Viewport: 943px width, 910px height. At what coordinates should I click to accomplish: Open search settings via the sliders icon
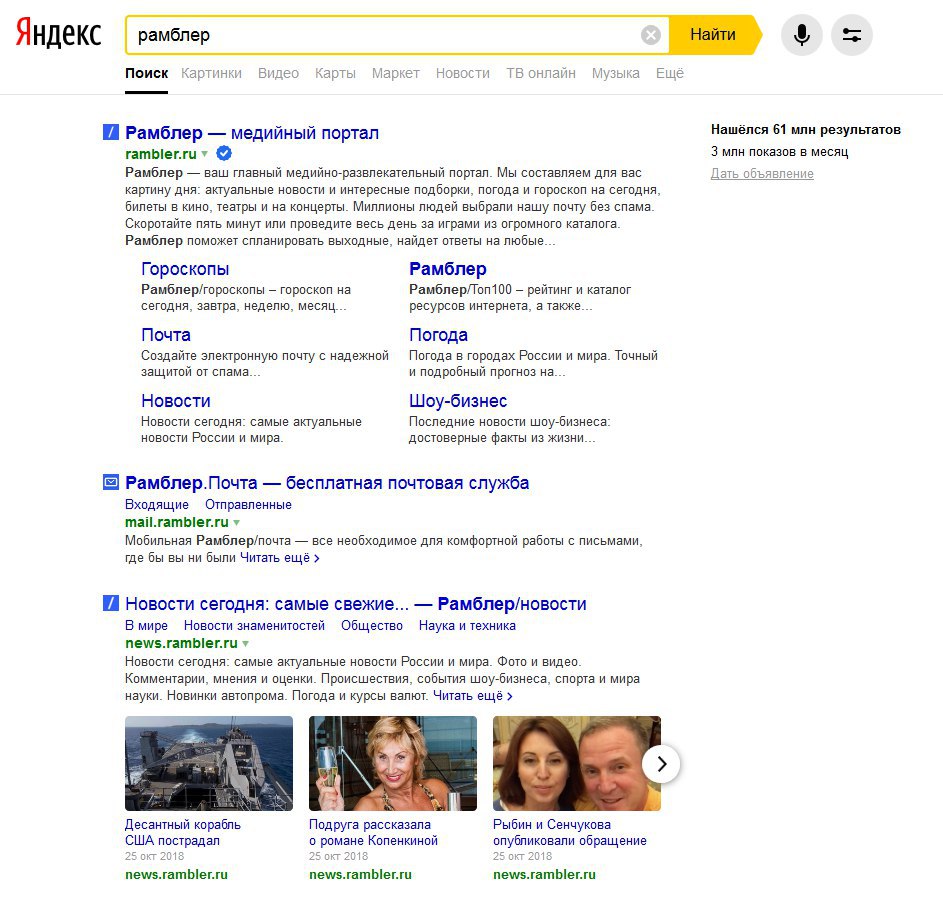tap(852, 35)
